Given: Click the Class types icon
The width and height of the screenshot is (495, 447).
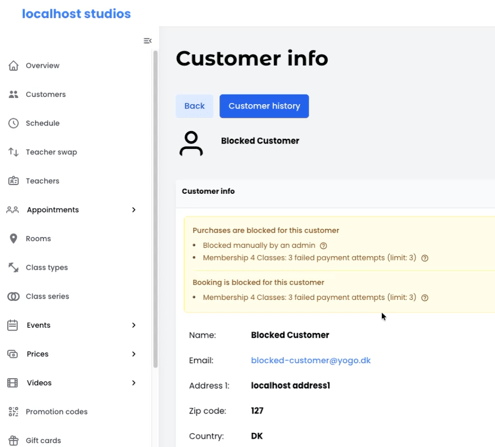Looking at the screenshot, I should tap(13, 267).
